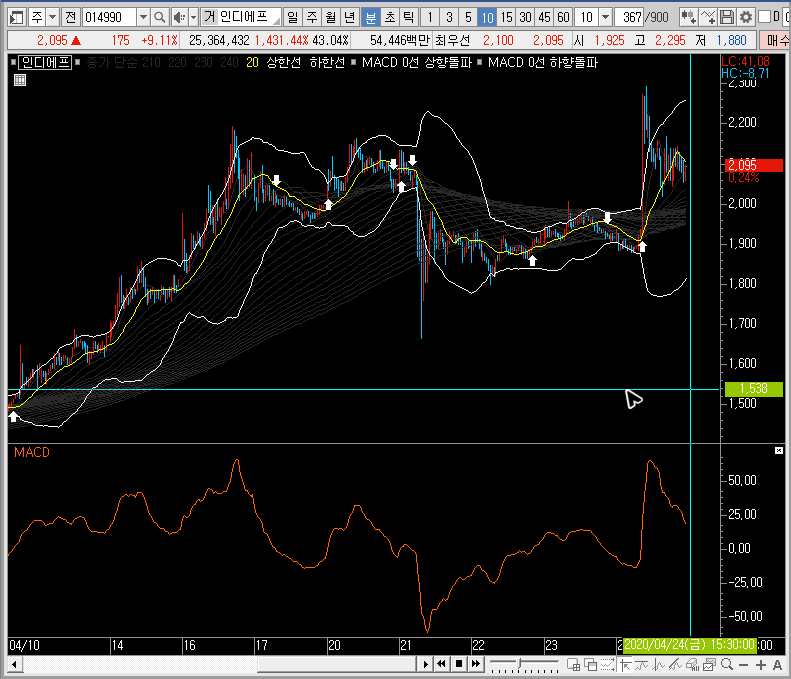Zoom out chart with minus icon
Viewport: 791px width, 679px height.
coord(744,665)
